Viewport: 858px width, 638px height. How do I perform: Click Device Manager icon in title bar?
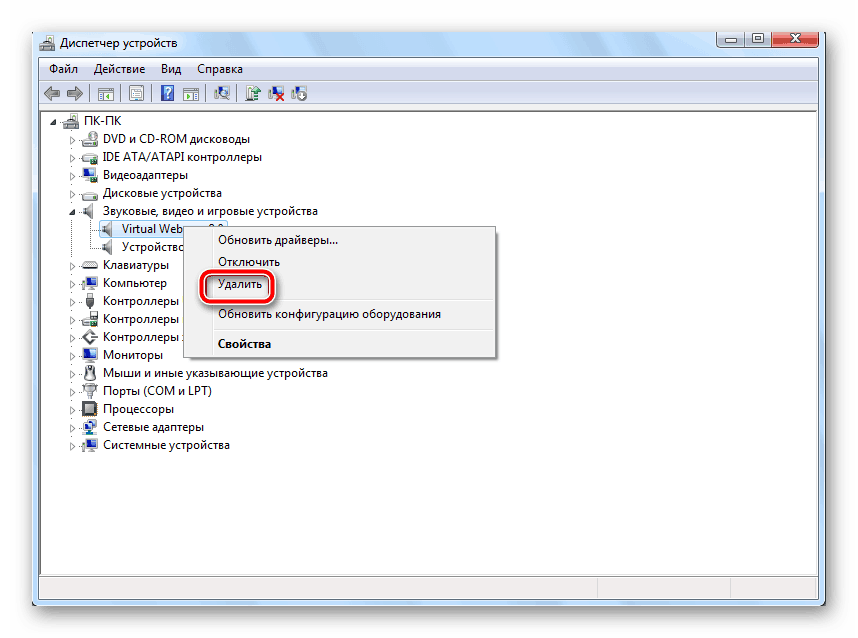tap(48, 43)
